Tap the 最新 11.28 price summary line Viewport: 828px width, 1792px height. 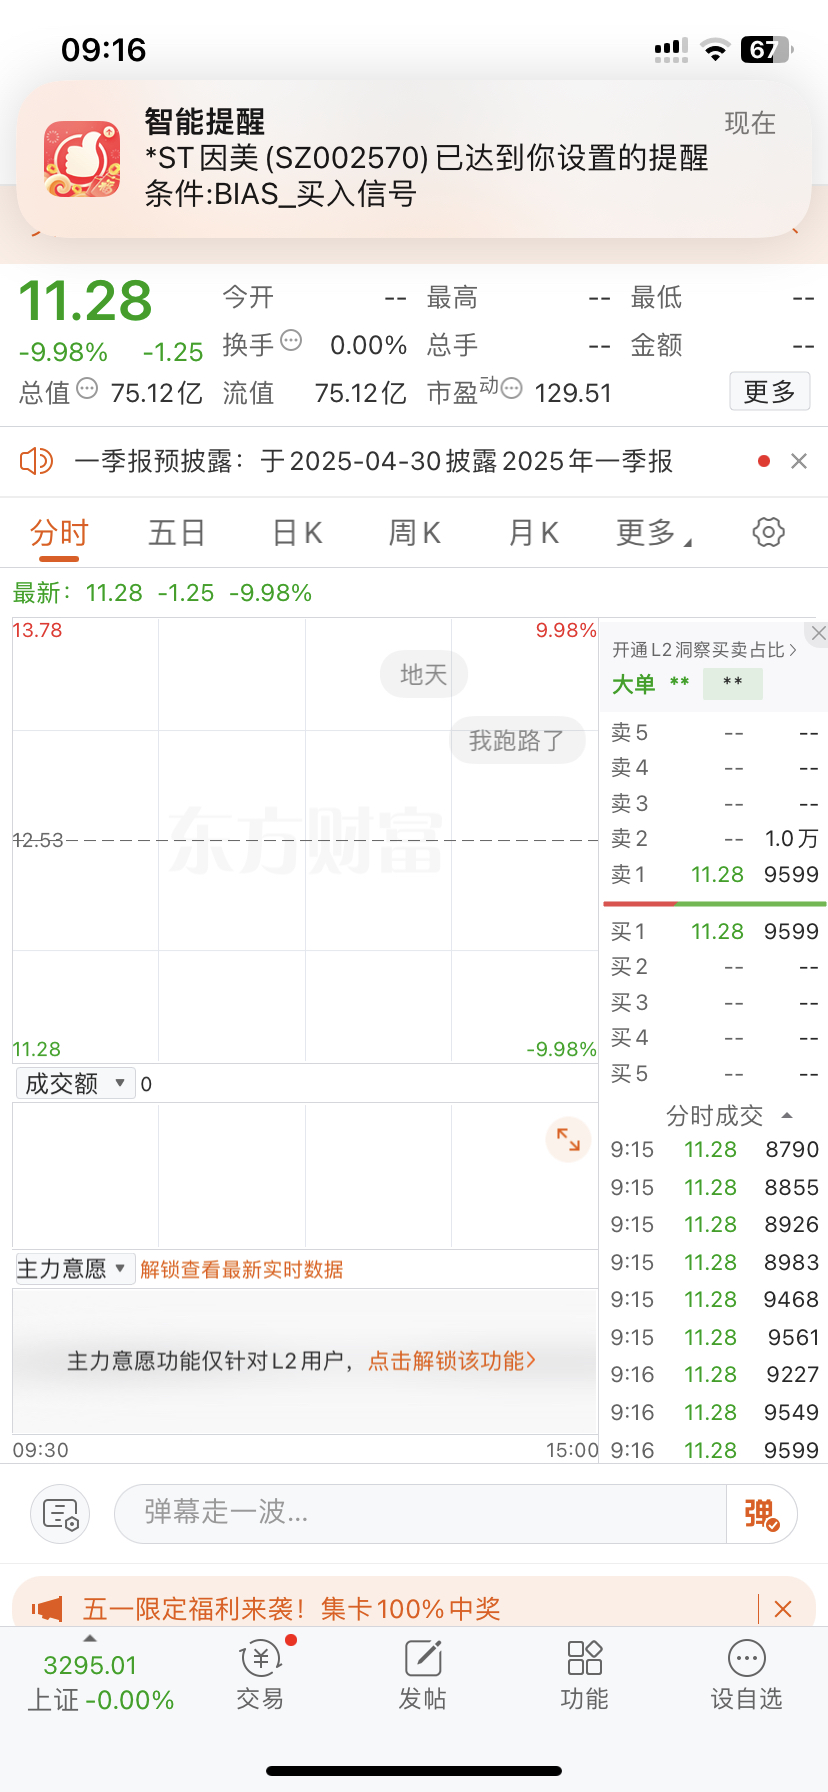point(162,593)
